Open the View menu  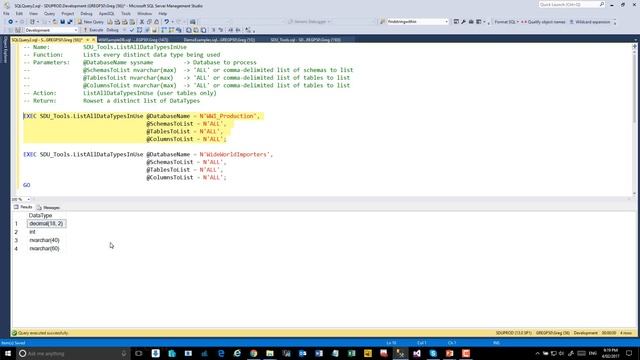(33, 13)
